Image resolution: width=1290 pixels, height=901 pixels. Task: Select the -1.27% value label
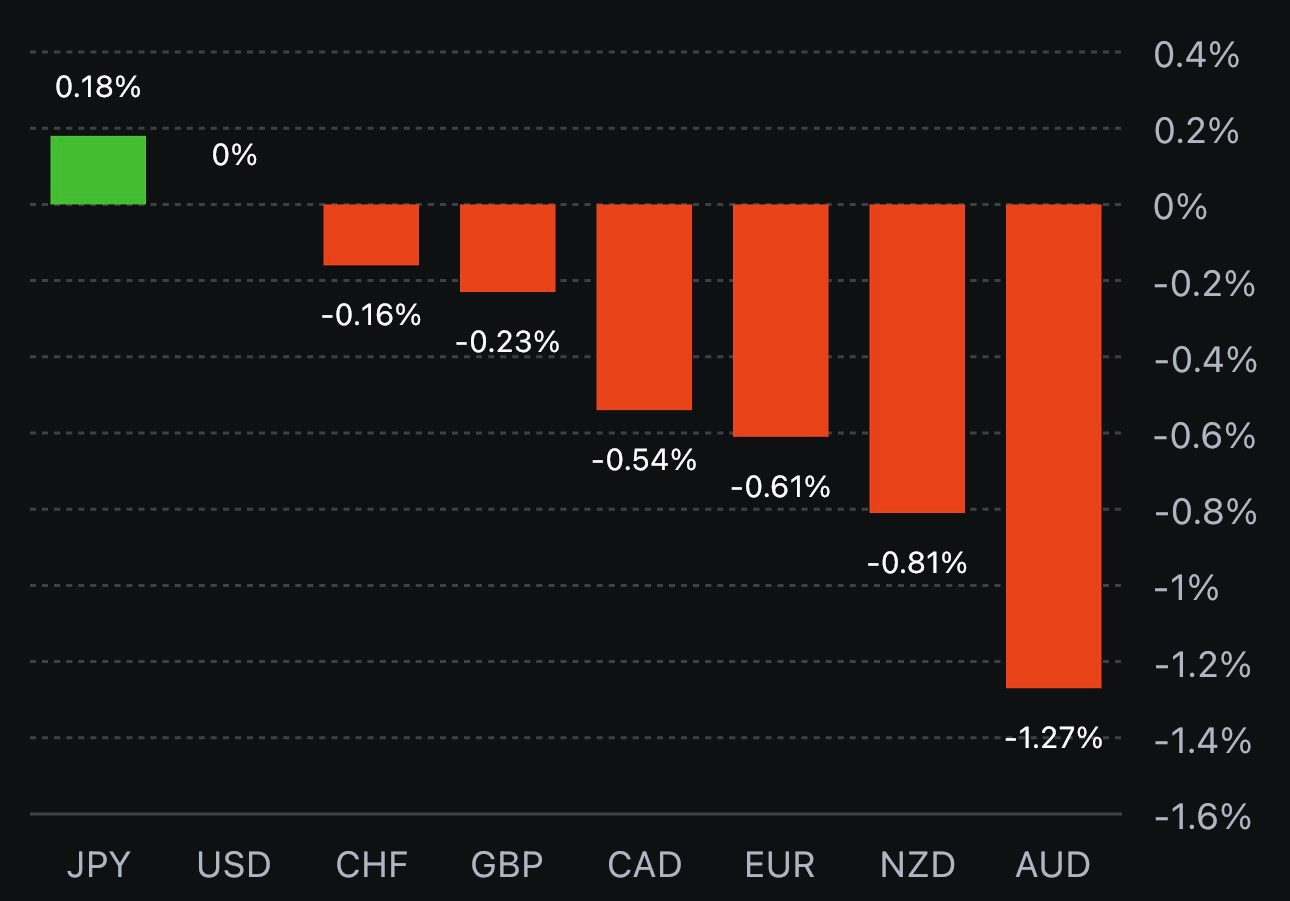click(x=1053, y=738)
